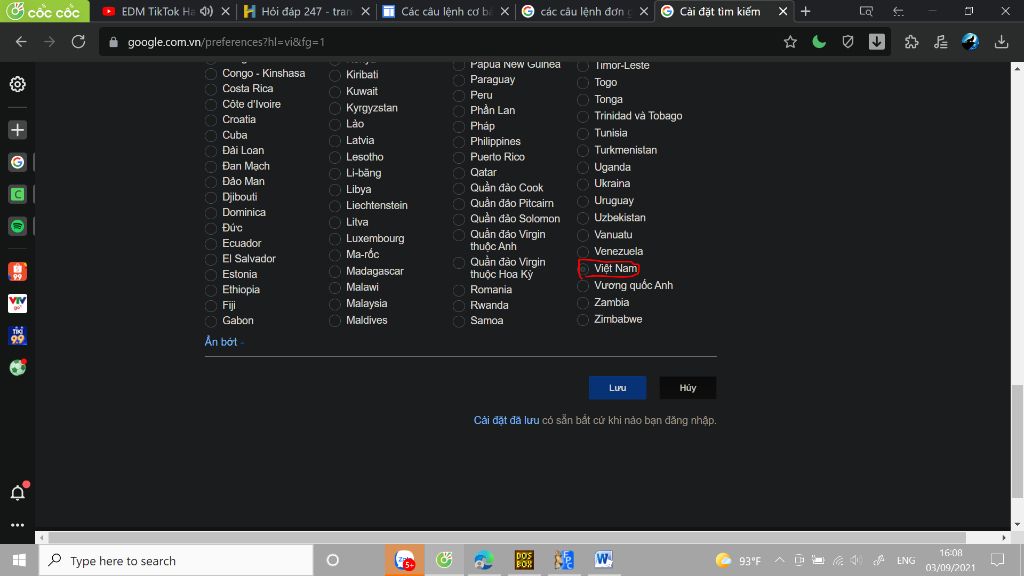The width and height of the screenshot is (1024, 576).
Task: Open the Tiki sidebar shortcut
Action: click(18, 336)
